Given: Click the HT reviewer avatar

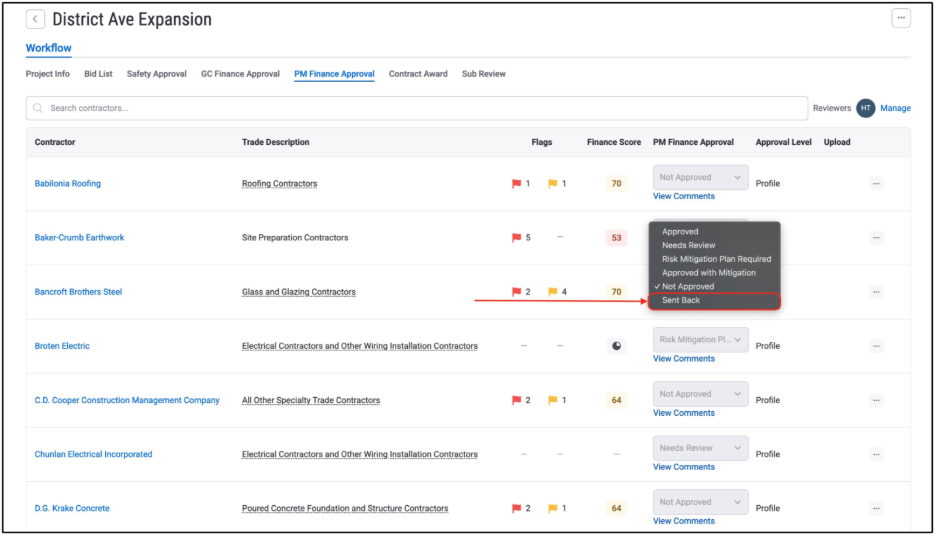Looking at the screenshot, I should (x=866, y=108).
